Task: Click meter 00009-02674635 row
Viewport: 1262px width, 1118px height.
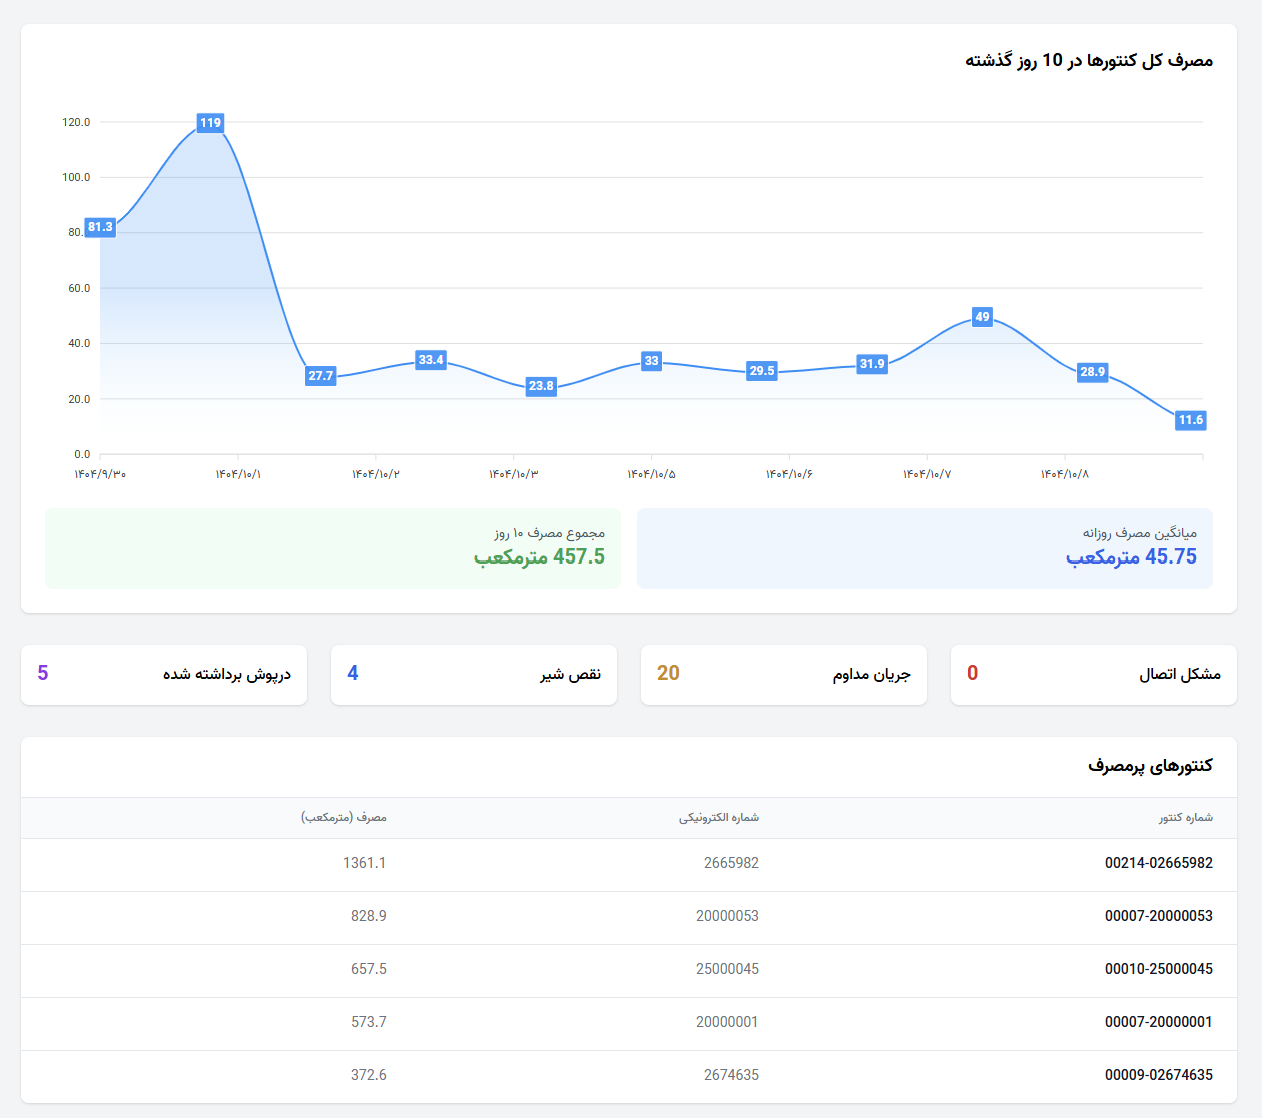Action: pyautogui.click(x=1158, y=1075)
